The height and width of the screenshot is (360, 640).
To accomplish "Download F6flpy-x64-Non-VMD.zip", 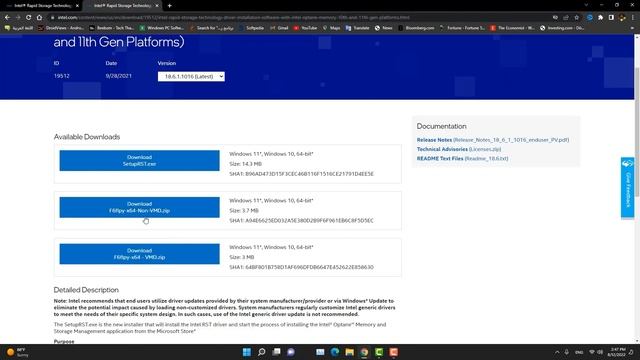I will (139, 207).
